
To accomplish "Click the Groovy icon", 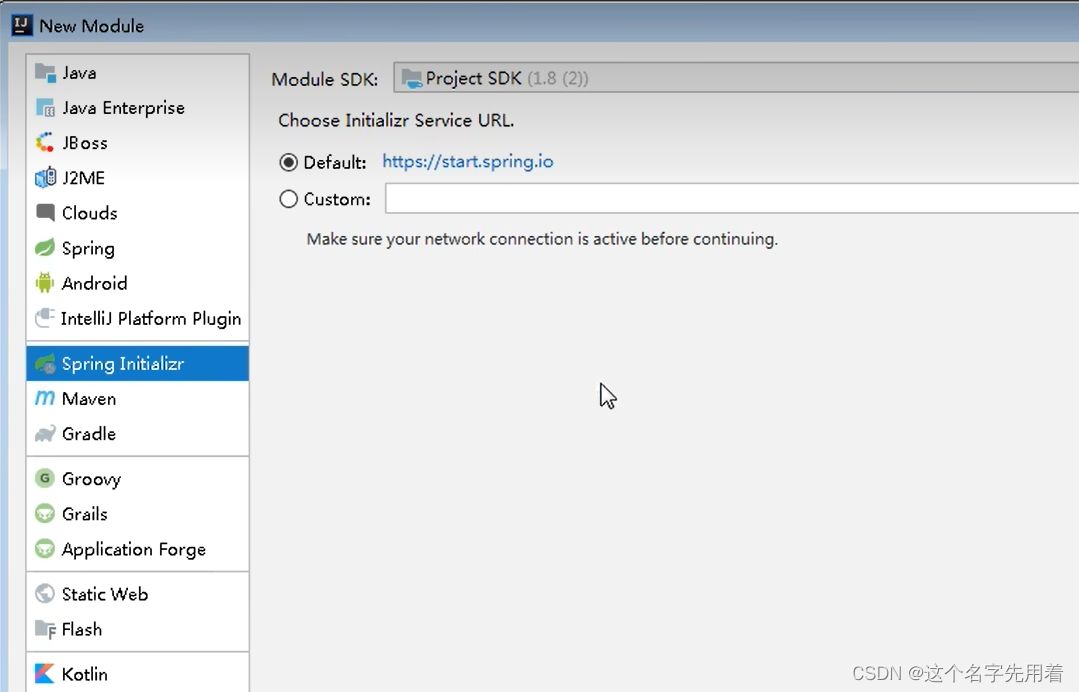I will (x=45, y=479).
